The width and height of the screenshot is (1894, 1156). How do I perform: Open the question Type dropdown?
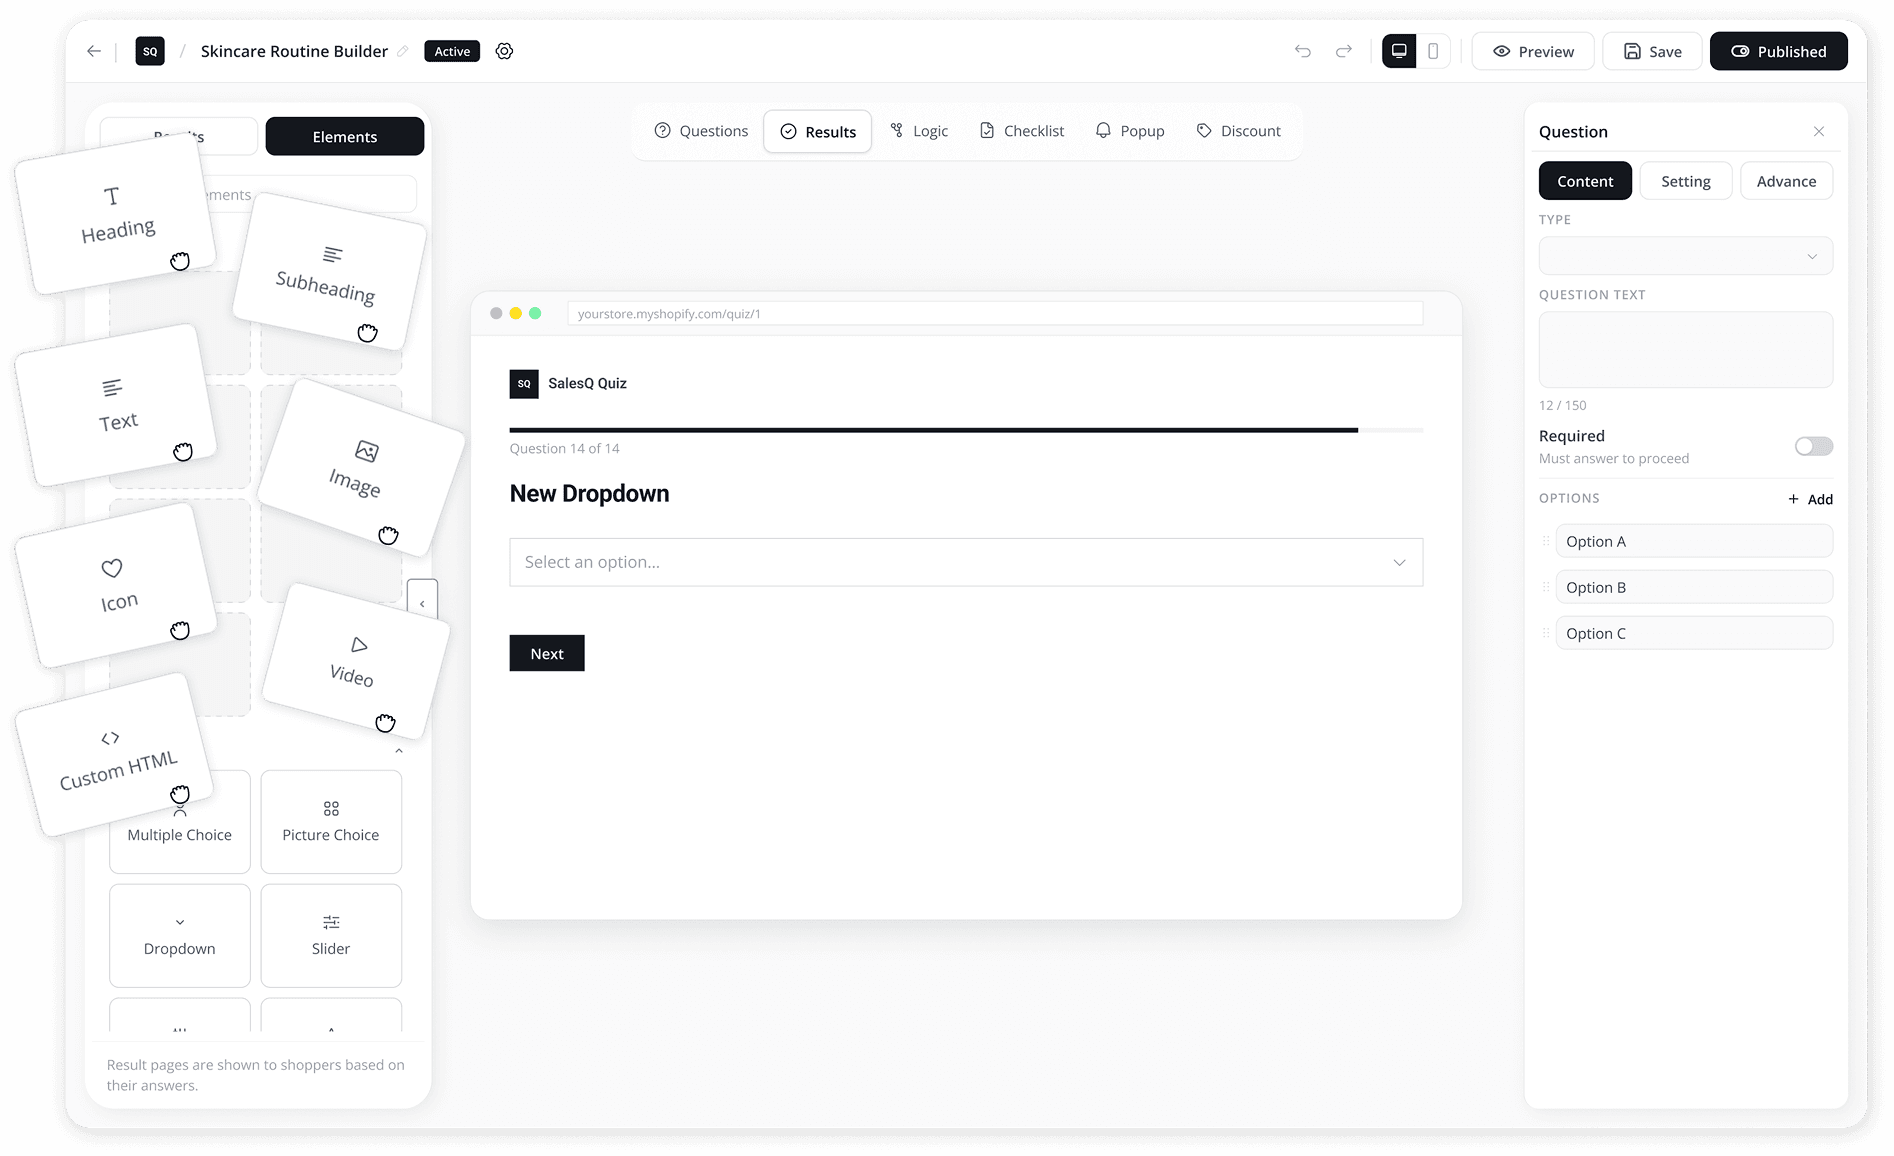pos(1686,256)
